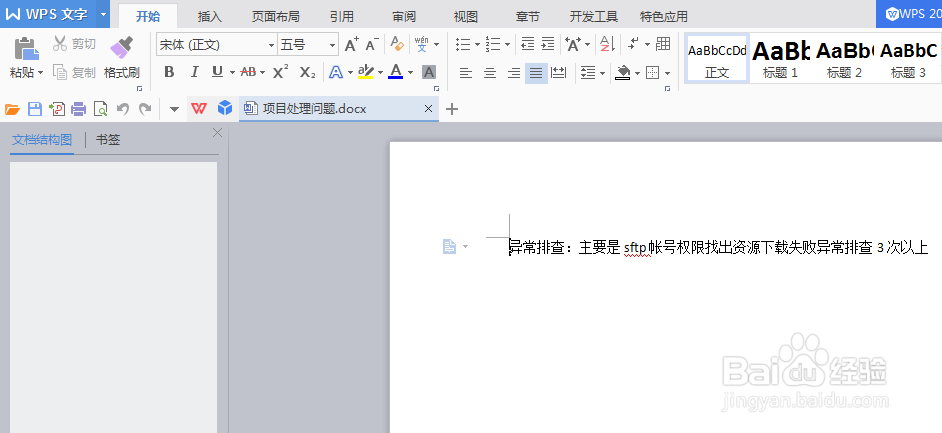
Task: Insert a table from the ribbon grid icon
Action: click(x=663, y=44)
